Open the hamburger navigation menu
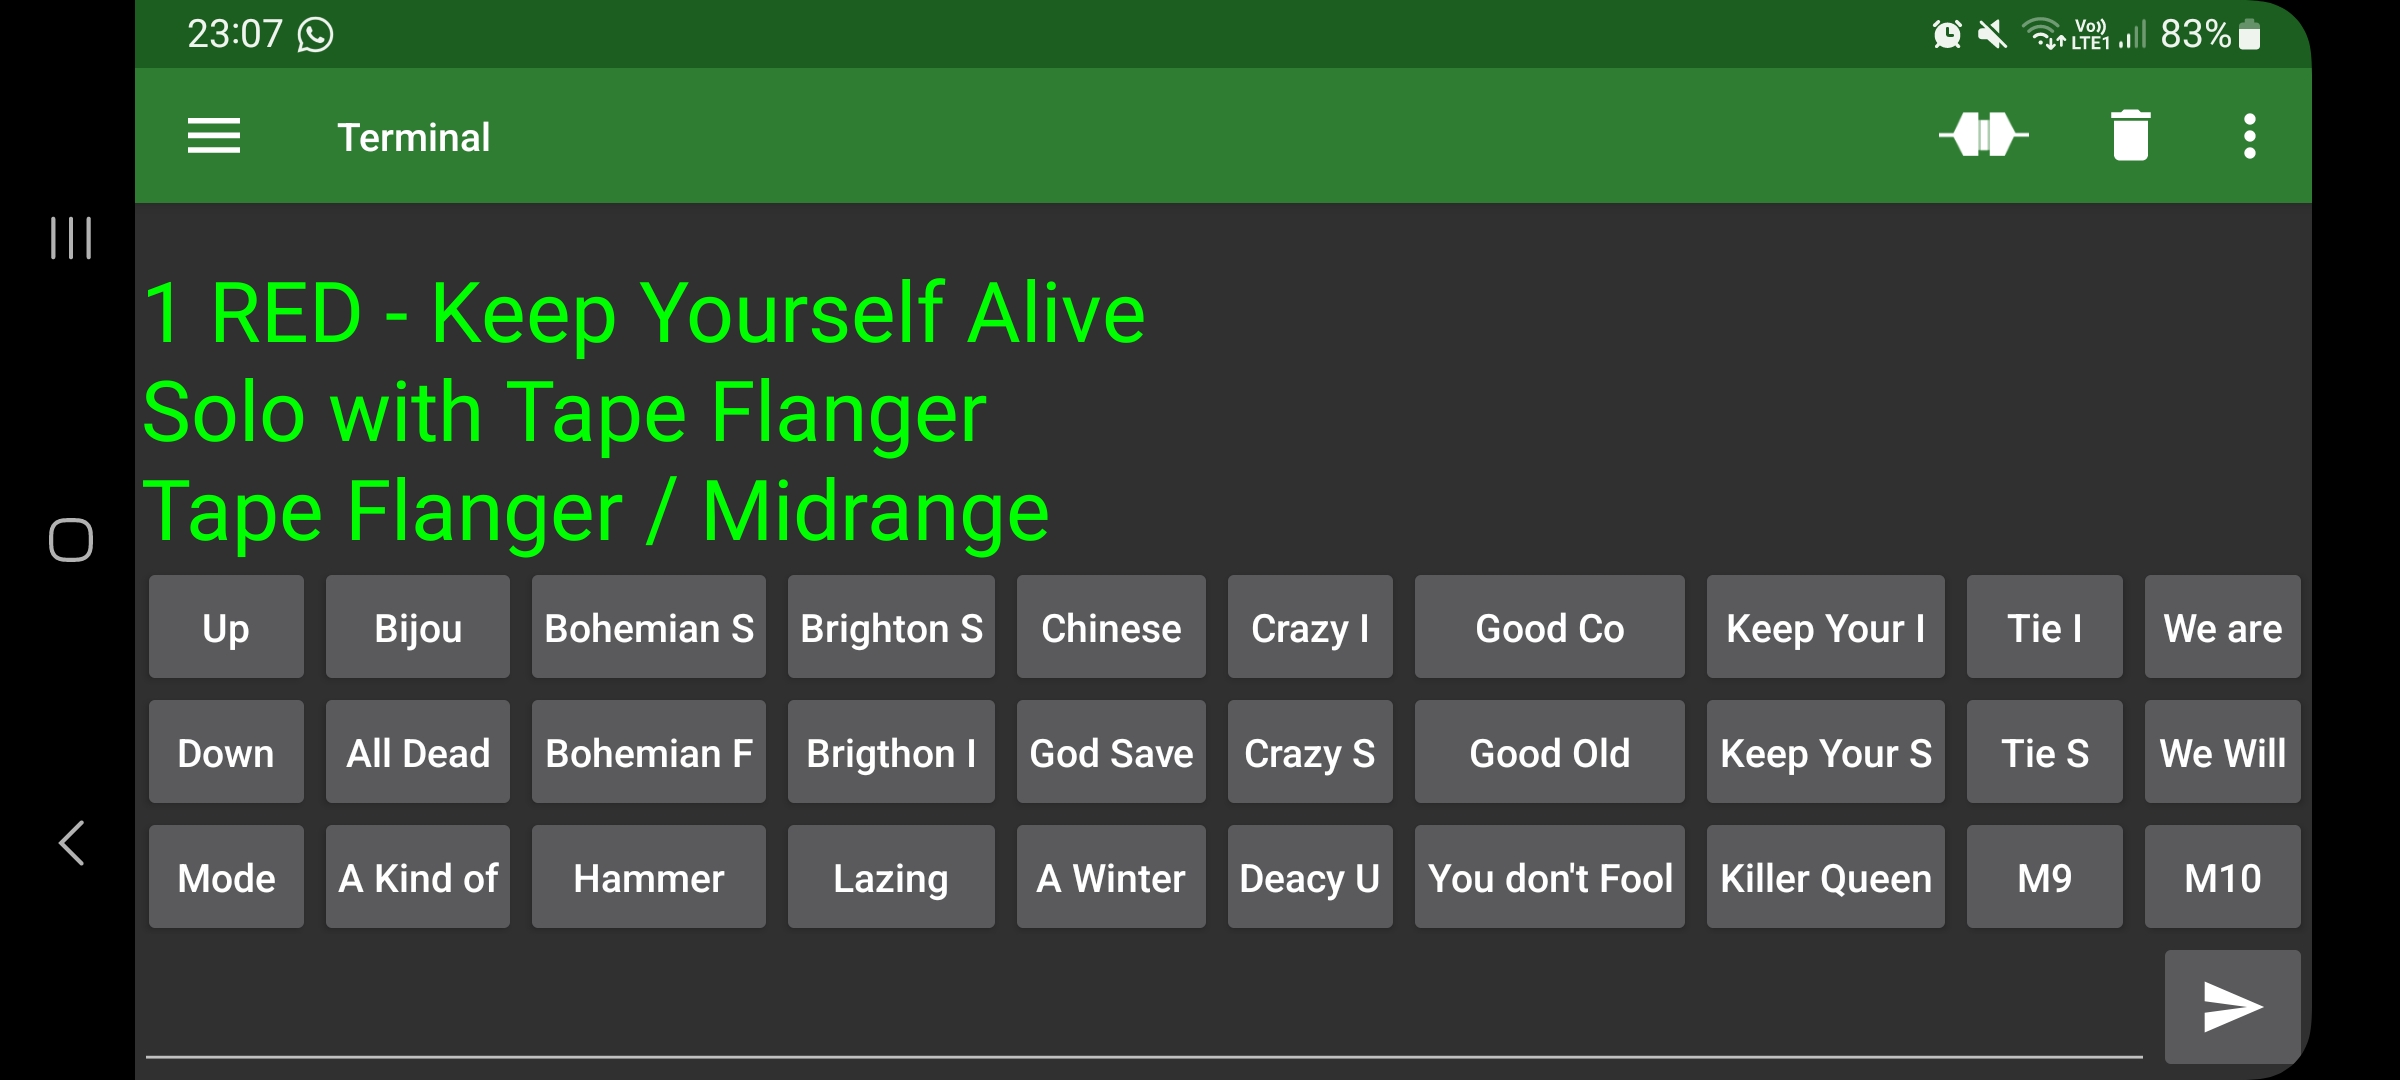The height and width of the screenshot is (1080, 2400). pos(214,136)
